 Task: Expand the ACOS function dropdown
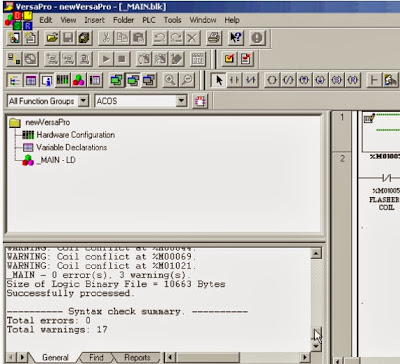[x=181, y=101]
